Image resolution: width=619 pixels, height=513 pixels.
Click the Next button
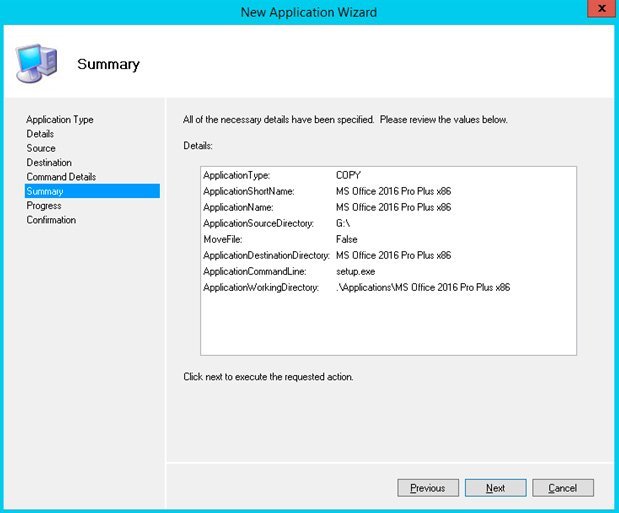[495, 488]
